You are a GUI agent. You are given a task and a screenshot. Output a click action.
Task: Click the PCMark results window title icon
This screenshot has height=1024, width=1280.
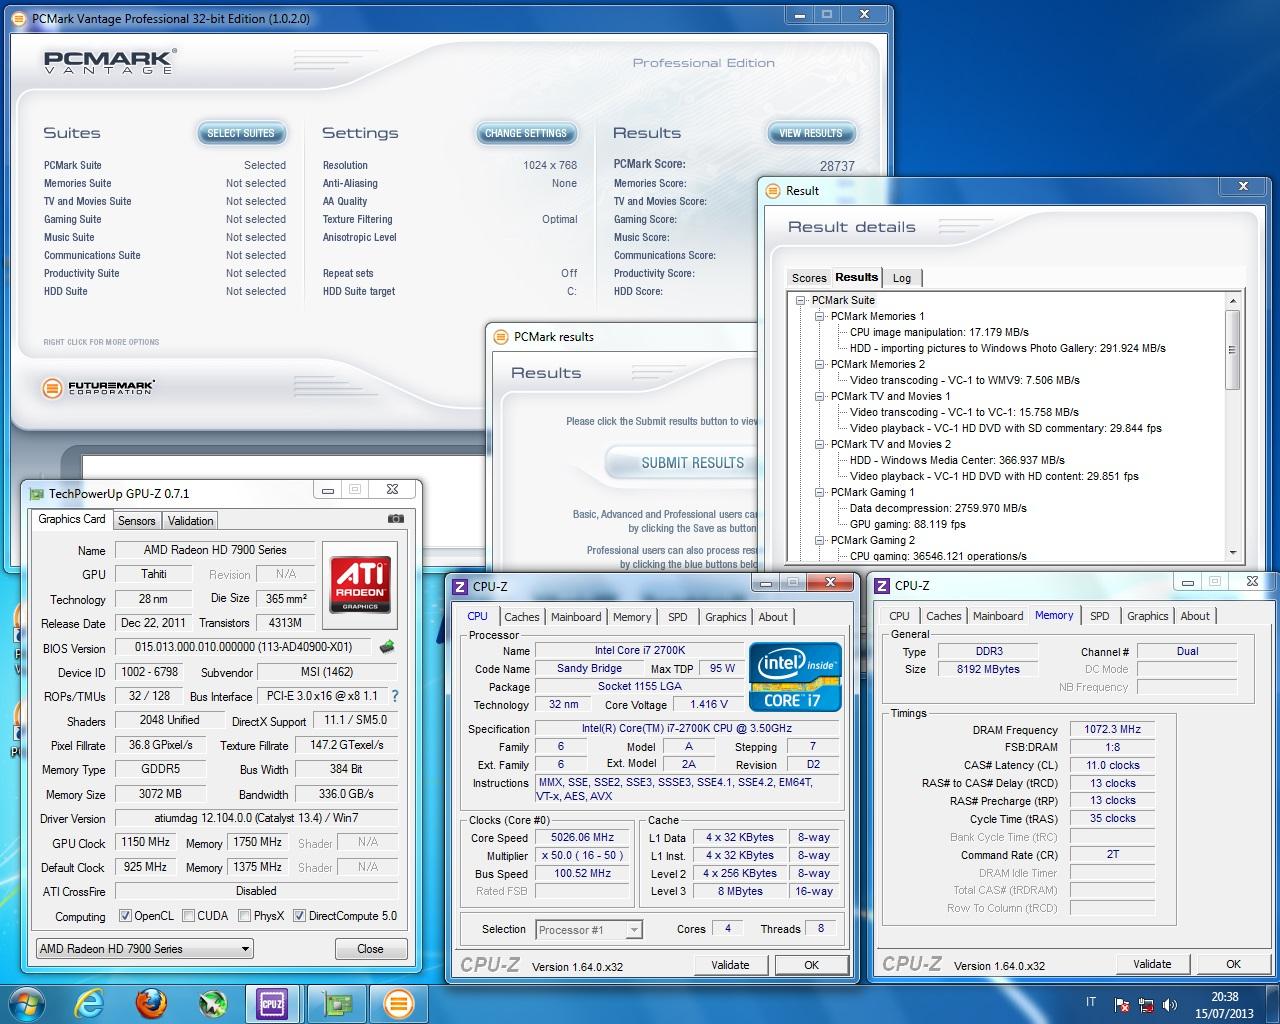click(500, 337)
